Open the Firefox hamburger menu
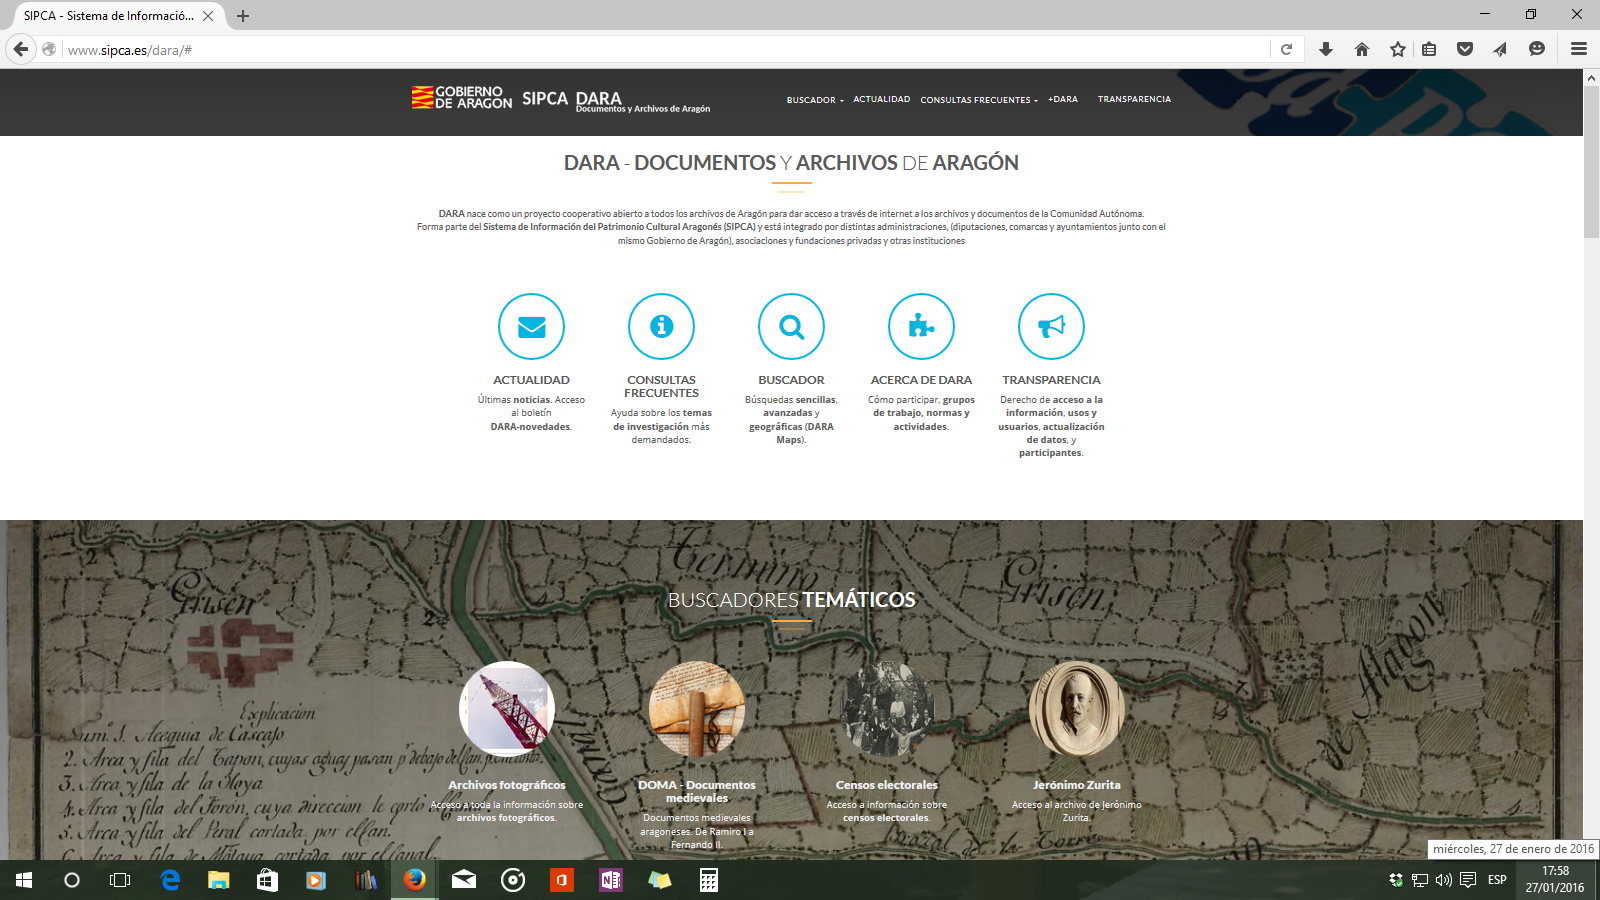The height and width of the screenshot is (900, 1600). (x=1579, y=49)
